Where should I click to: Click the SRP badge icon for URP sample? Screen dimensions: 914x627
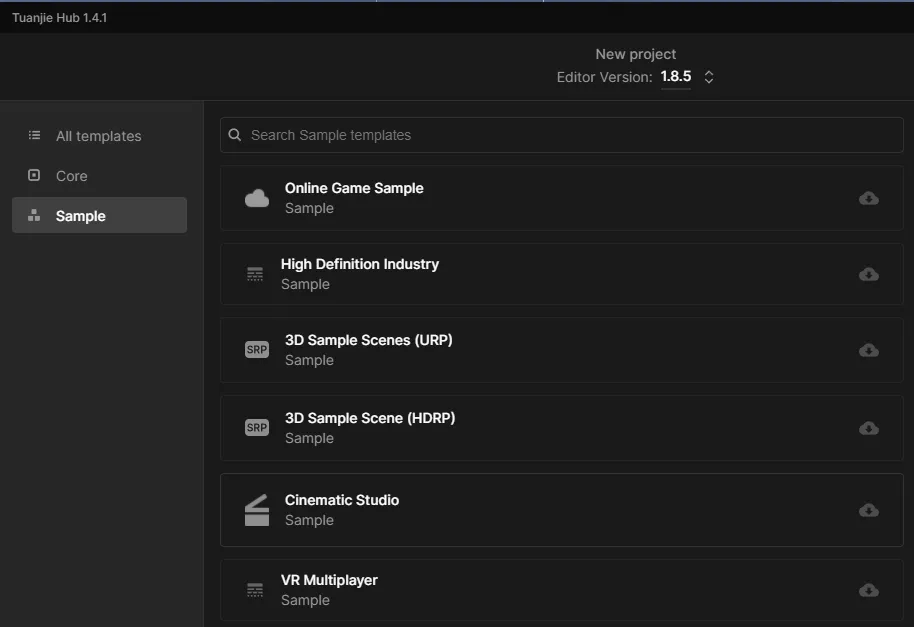tap(257, 350)
